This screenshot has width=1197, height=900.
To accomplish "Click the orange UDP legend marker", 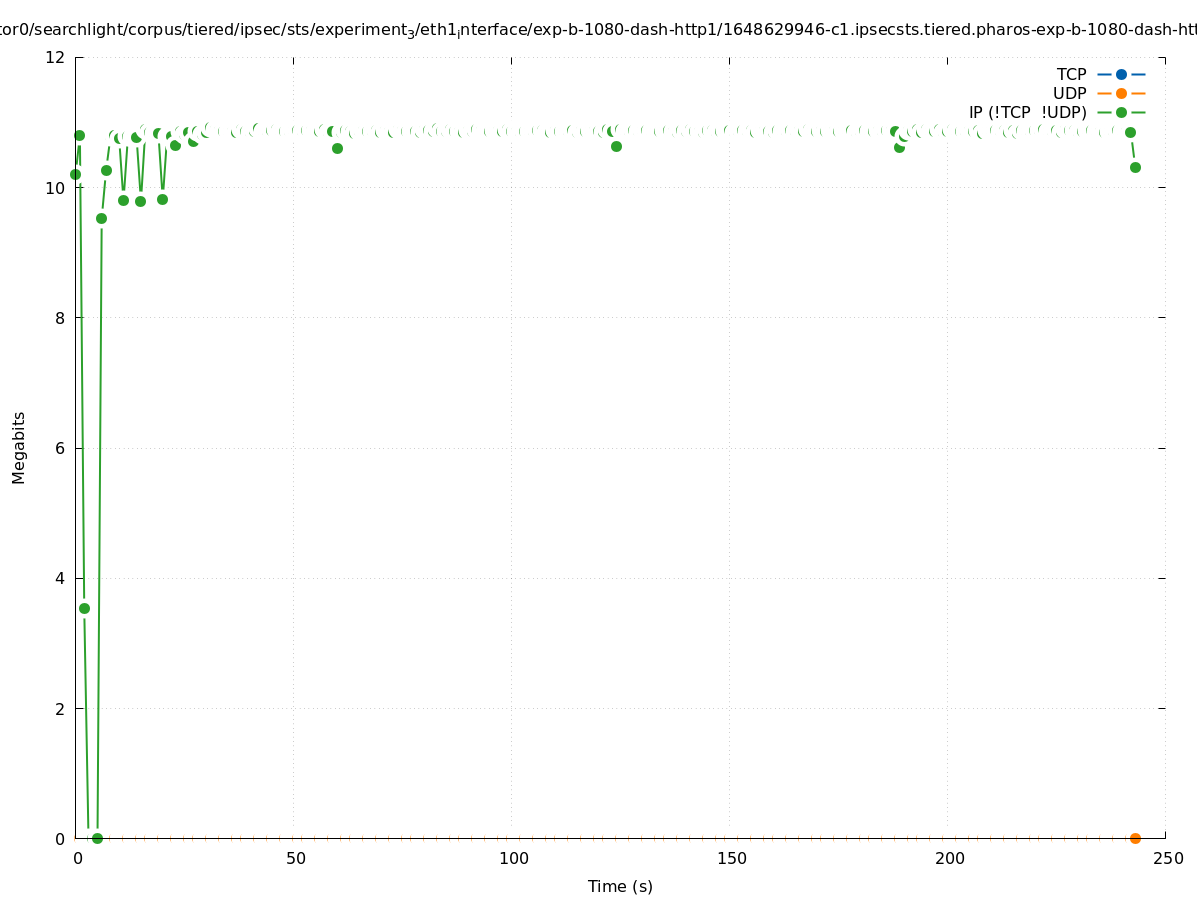I will coord(1121,93).
